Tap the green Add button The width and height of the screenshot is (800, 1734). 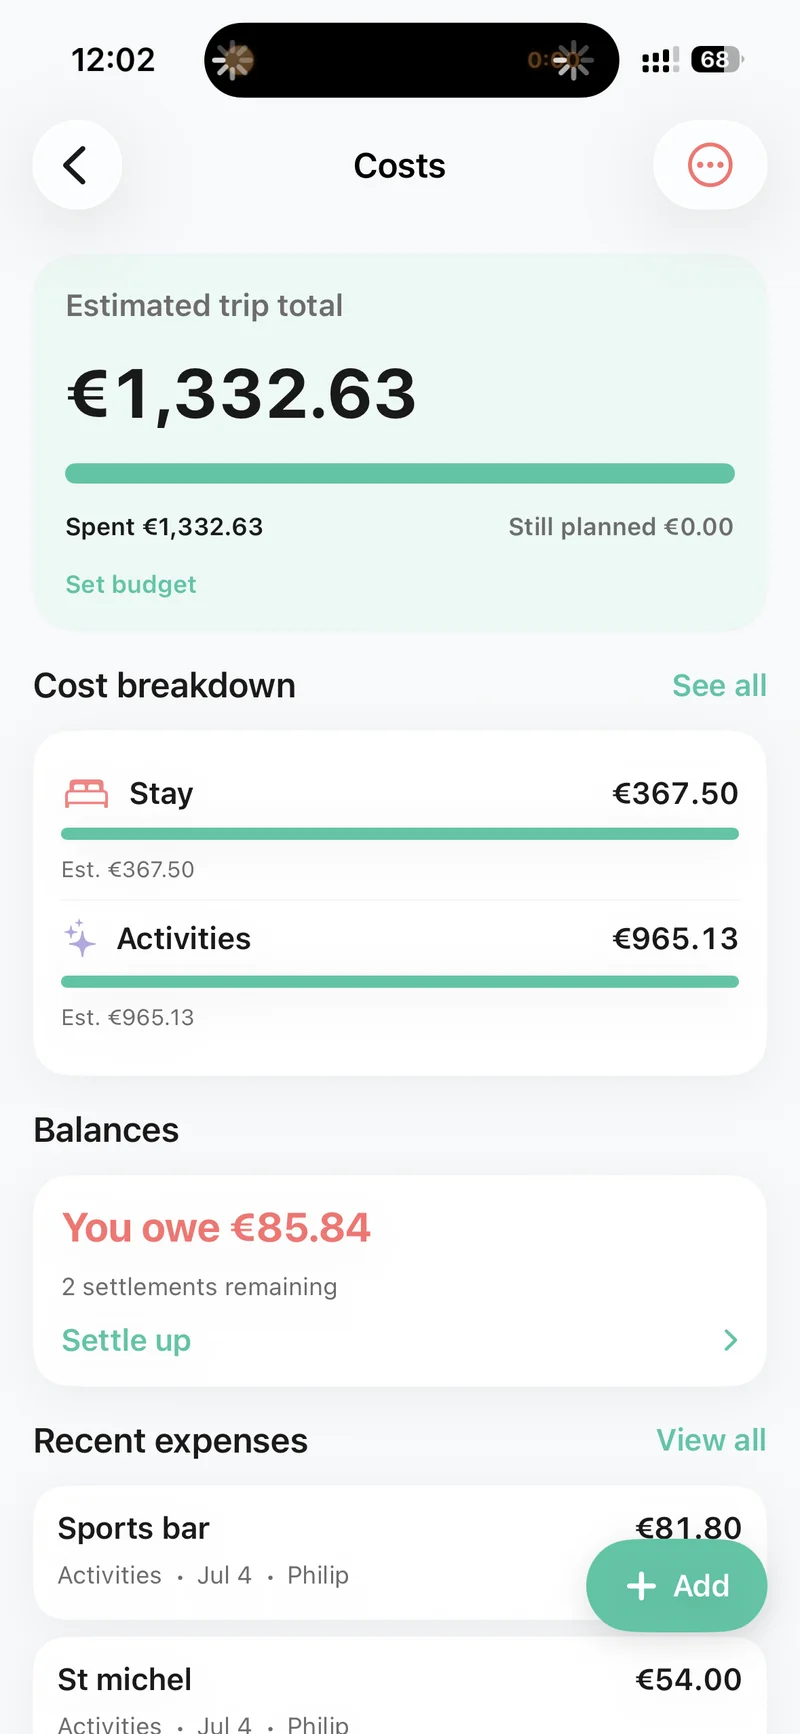(x=676, y=1586)
